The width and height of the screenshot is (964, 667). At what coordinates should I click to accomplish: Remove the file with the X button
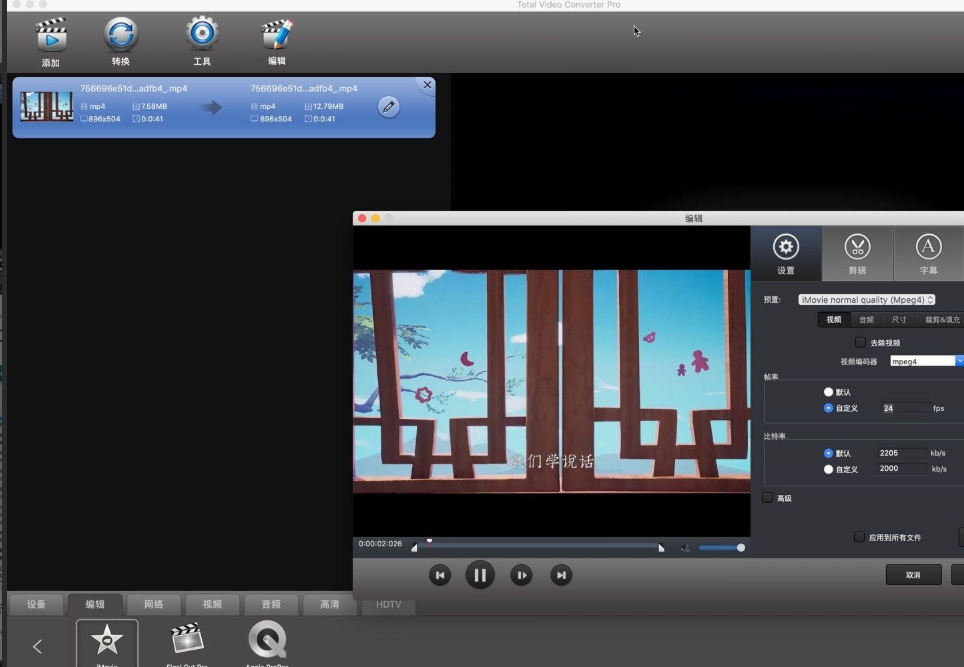[427, 85]
